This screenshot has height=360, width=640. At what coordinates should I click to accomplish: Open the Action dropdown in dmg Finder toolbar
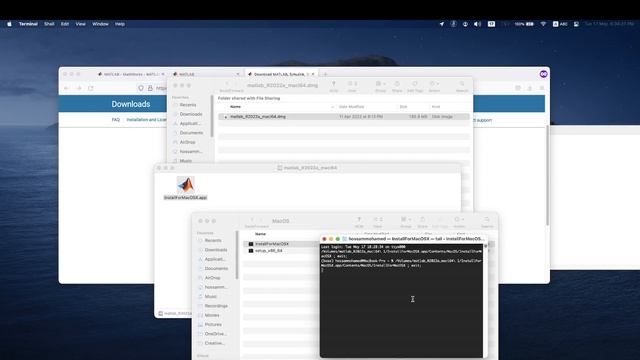click(434, 84)
